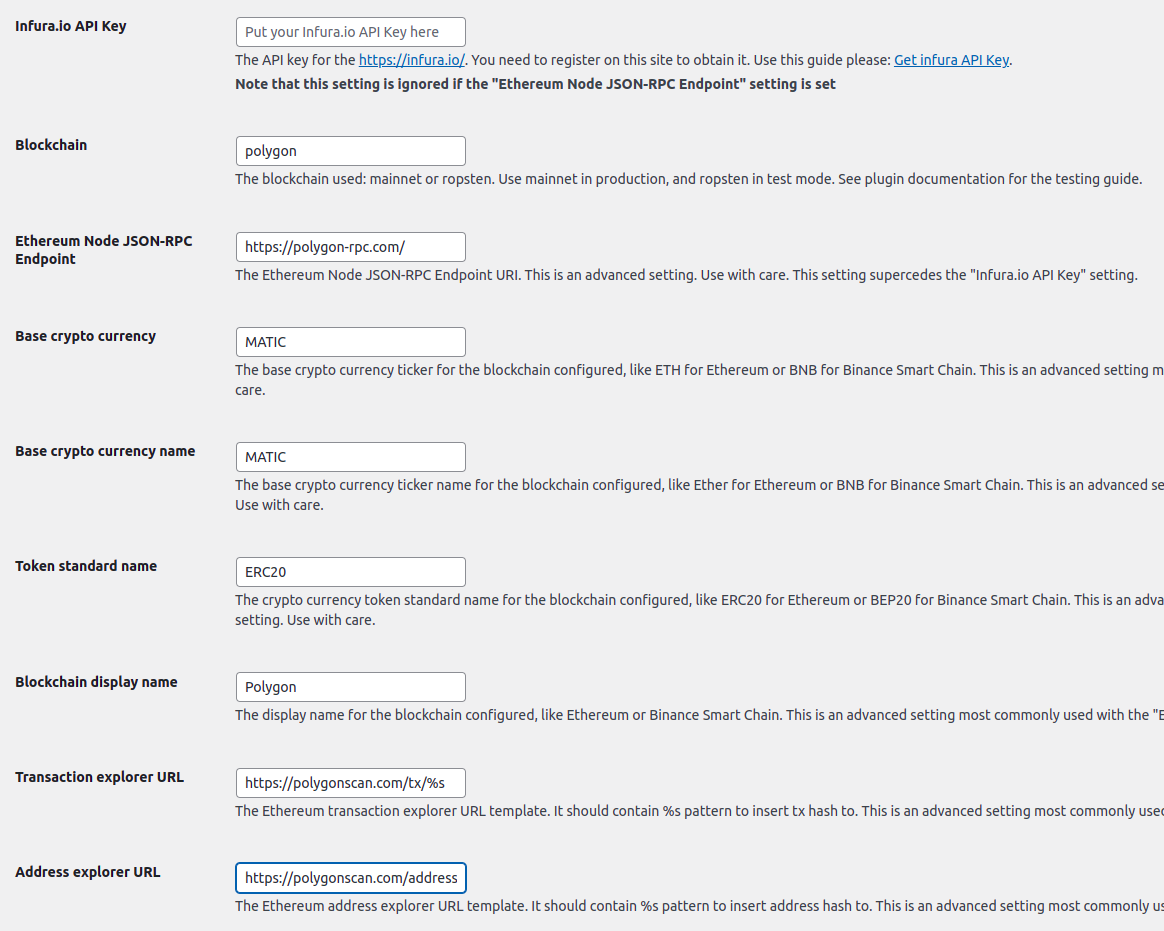Click the "Base crypto currency" label text
Image resolution: width=1164 pixels, height=931 pixels.
tap(85, 336)
